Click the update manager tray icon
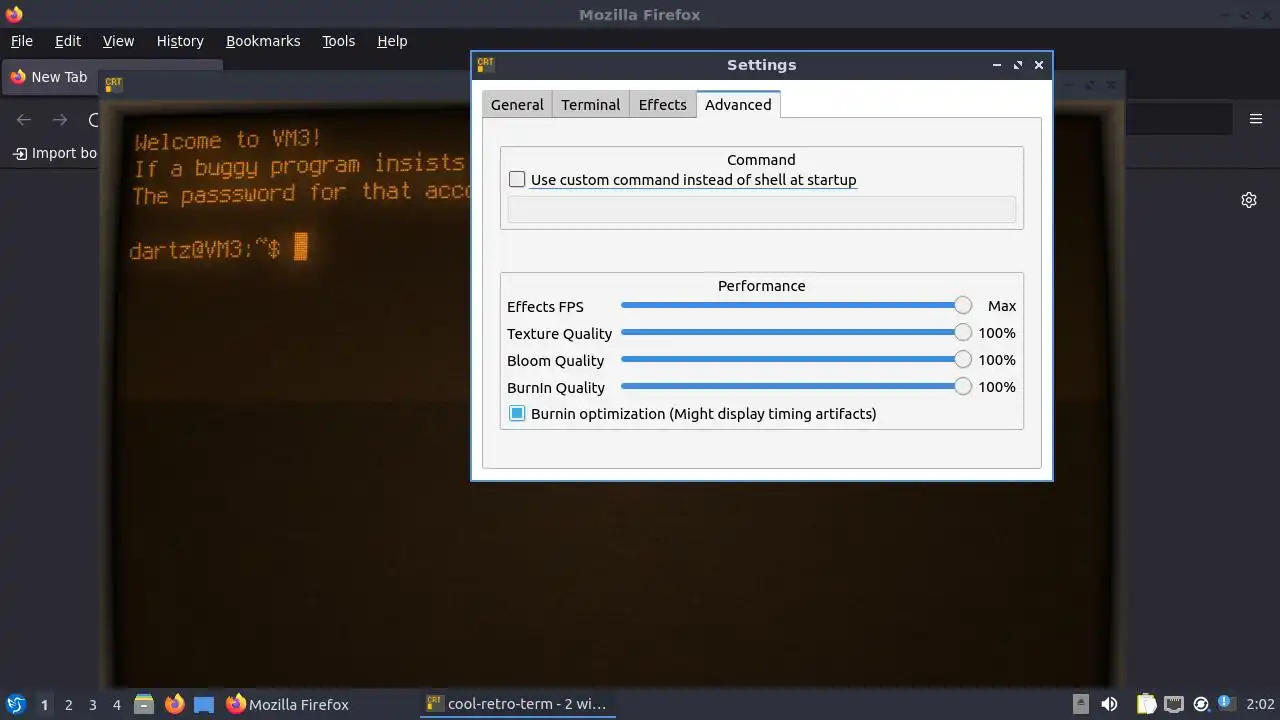 pyautogui.click(x=1201, y=704)
